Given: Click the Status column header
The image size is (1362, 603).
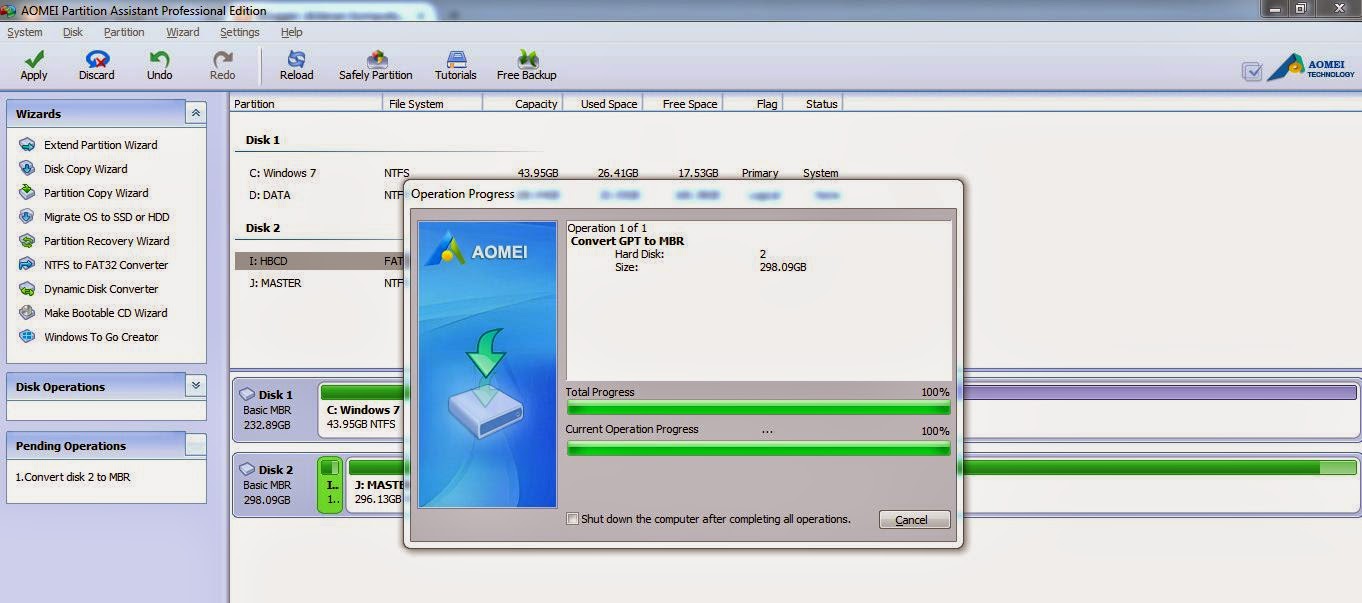Looking at the screenshot, I should pos(812,103).
